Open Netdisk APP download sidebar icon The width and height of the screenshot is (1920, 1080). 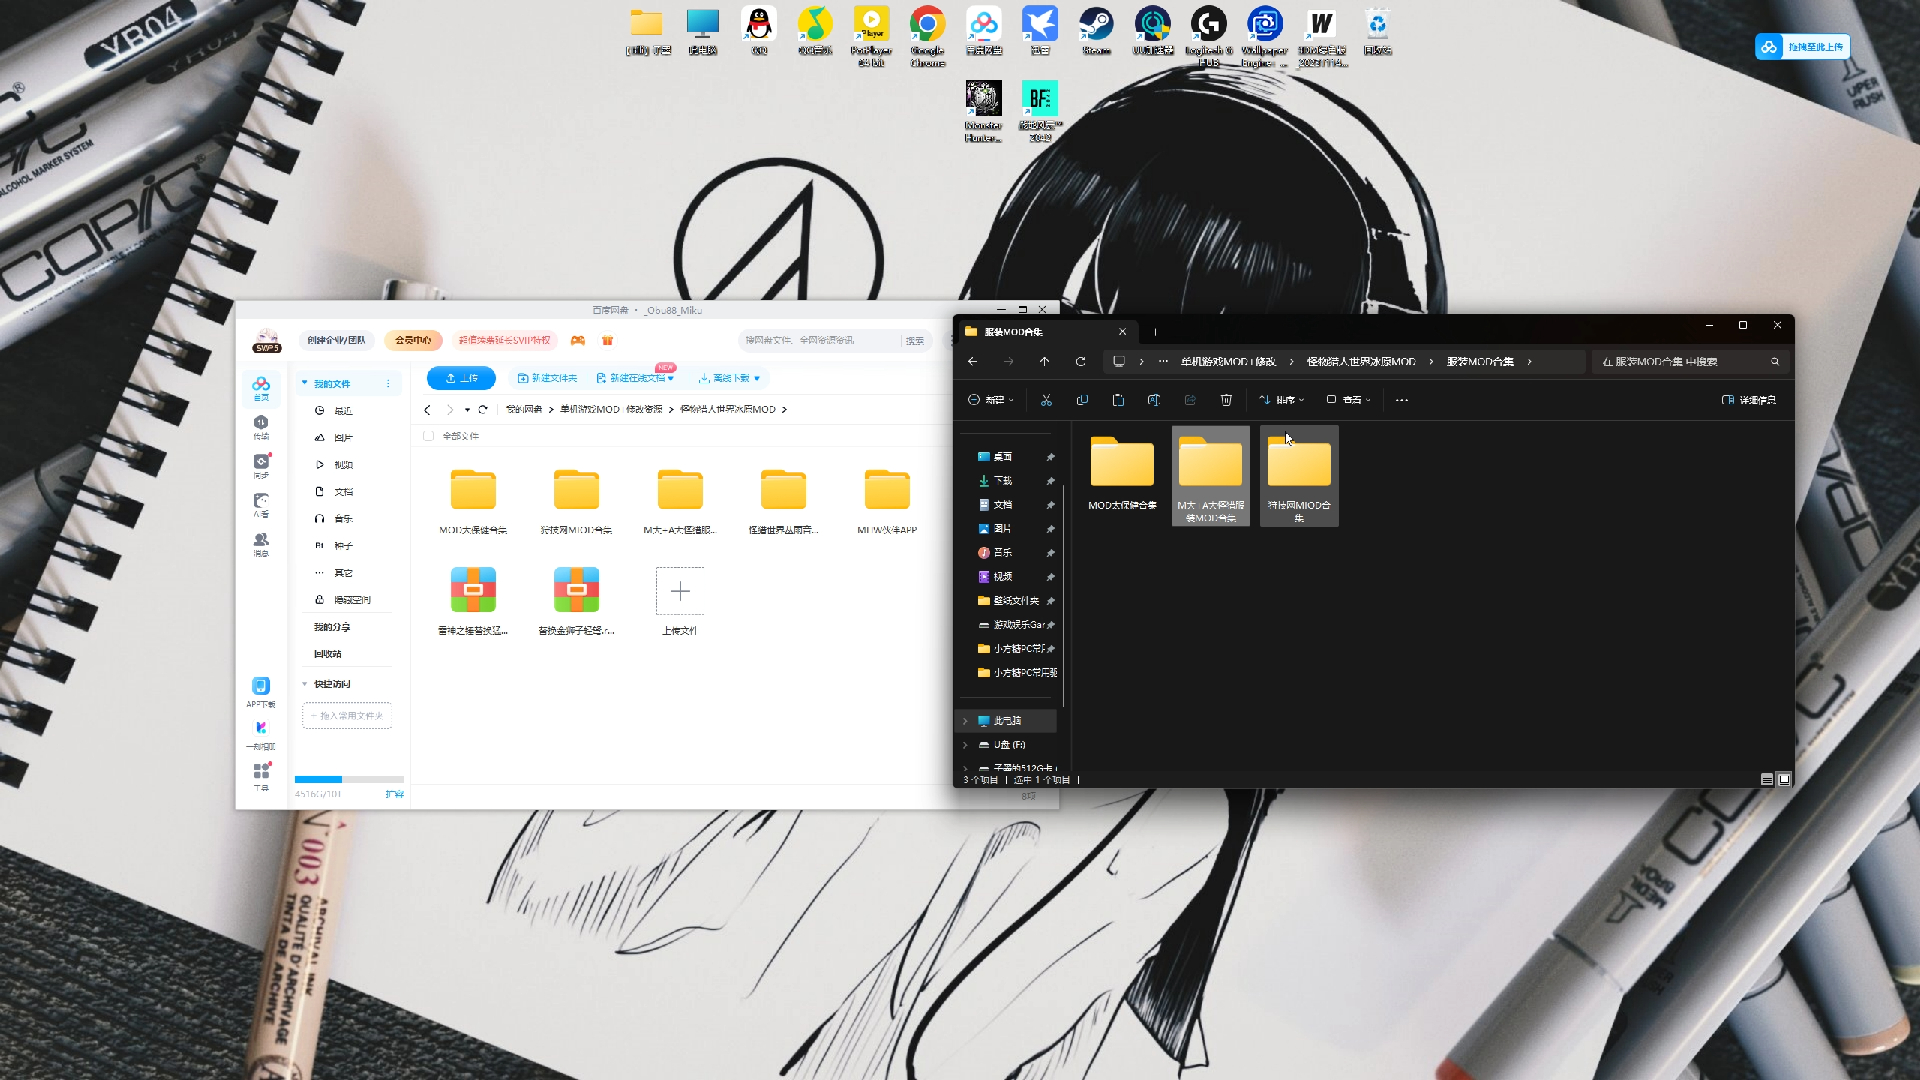[261, 692]
